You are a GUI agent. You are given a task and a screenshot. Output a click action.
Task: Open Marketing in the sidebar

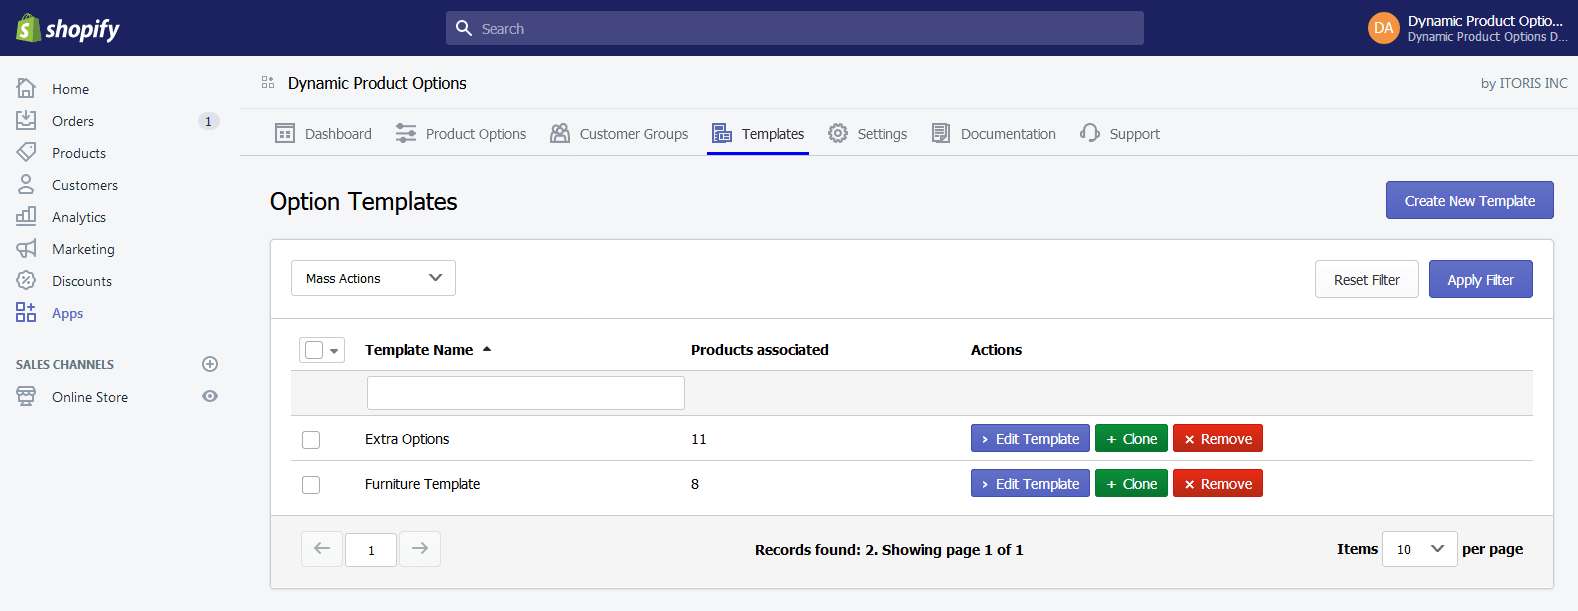coord(83,249)
